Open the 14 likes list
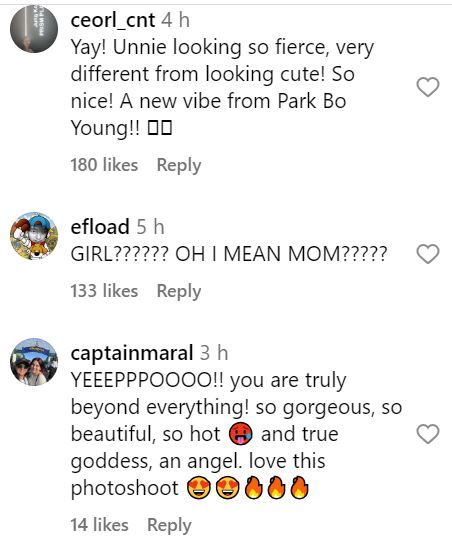Viewport: 452px width, 552px height. point(99,525)
